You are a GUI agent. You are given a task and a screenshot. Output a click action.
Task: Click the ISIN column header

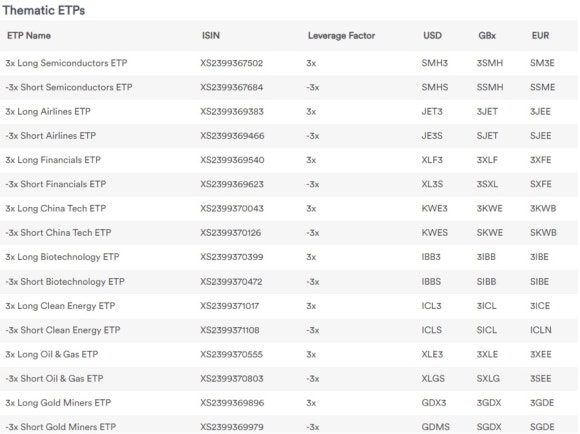click(x=211, y=36)
